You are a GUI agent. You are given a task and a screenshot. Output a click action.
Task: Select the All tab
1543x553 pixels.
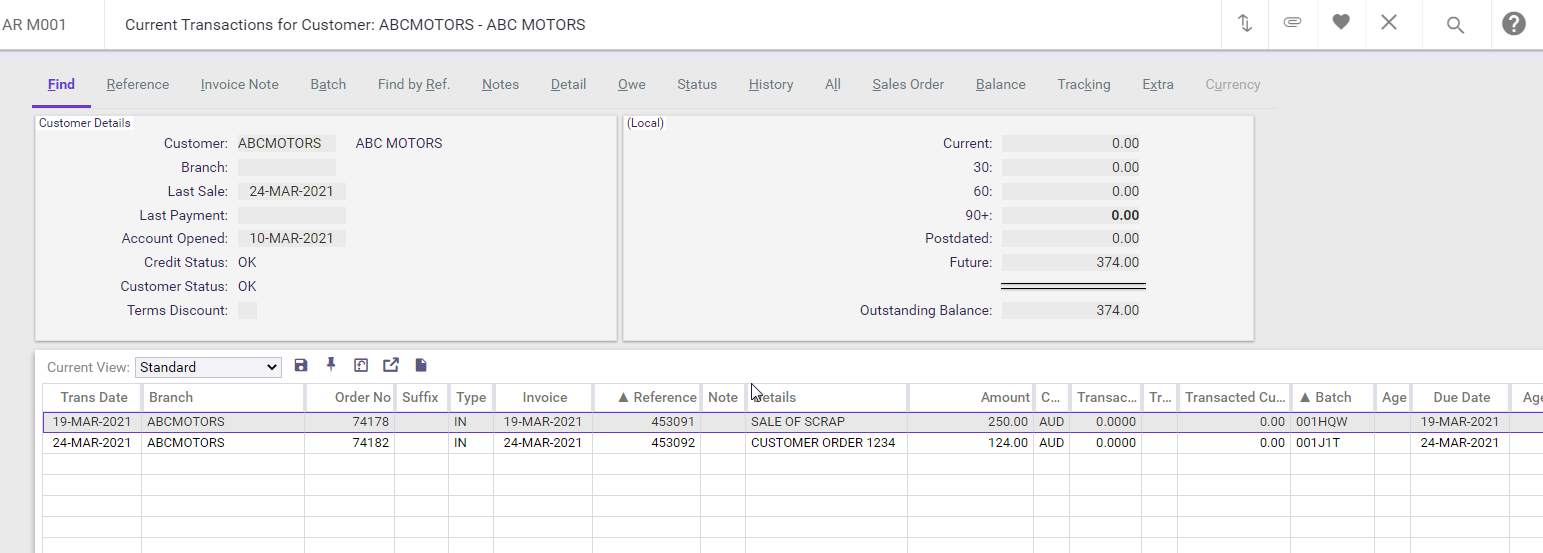tap(833, 85)
